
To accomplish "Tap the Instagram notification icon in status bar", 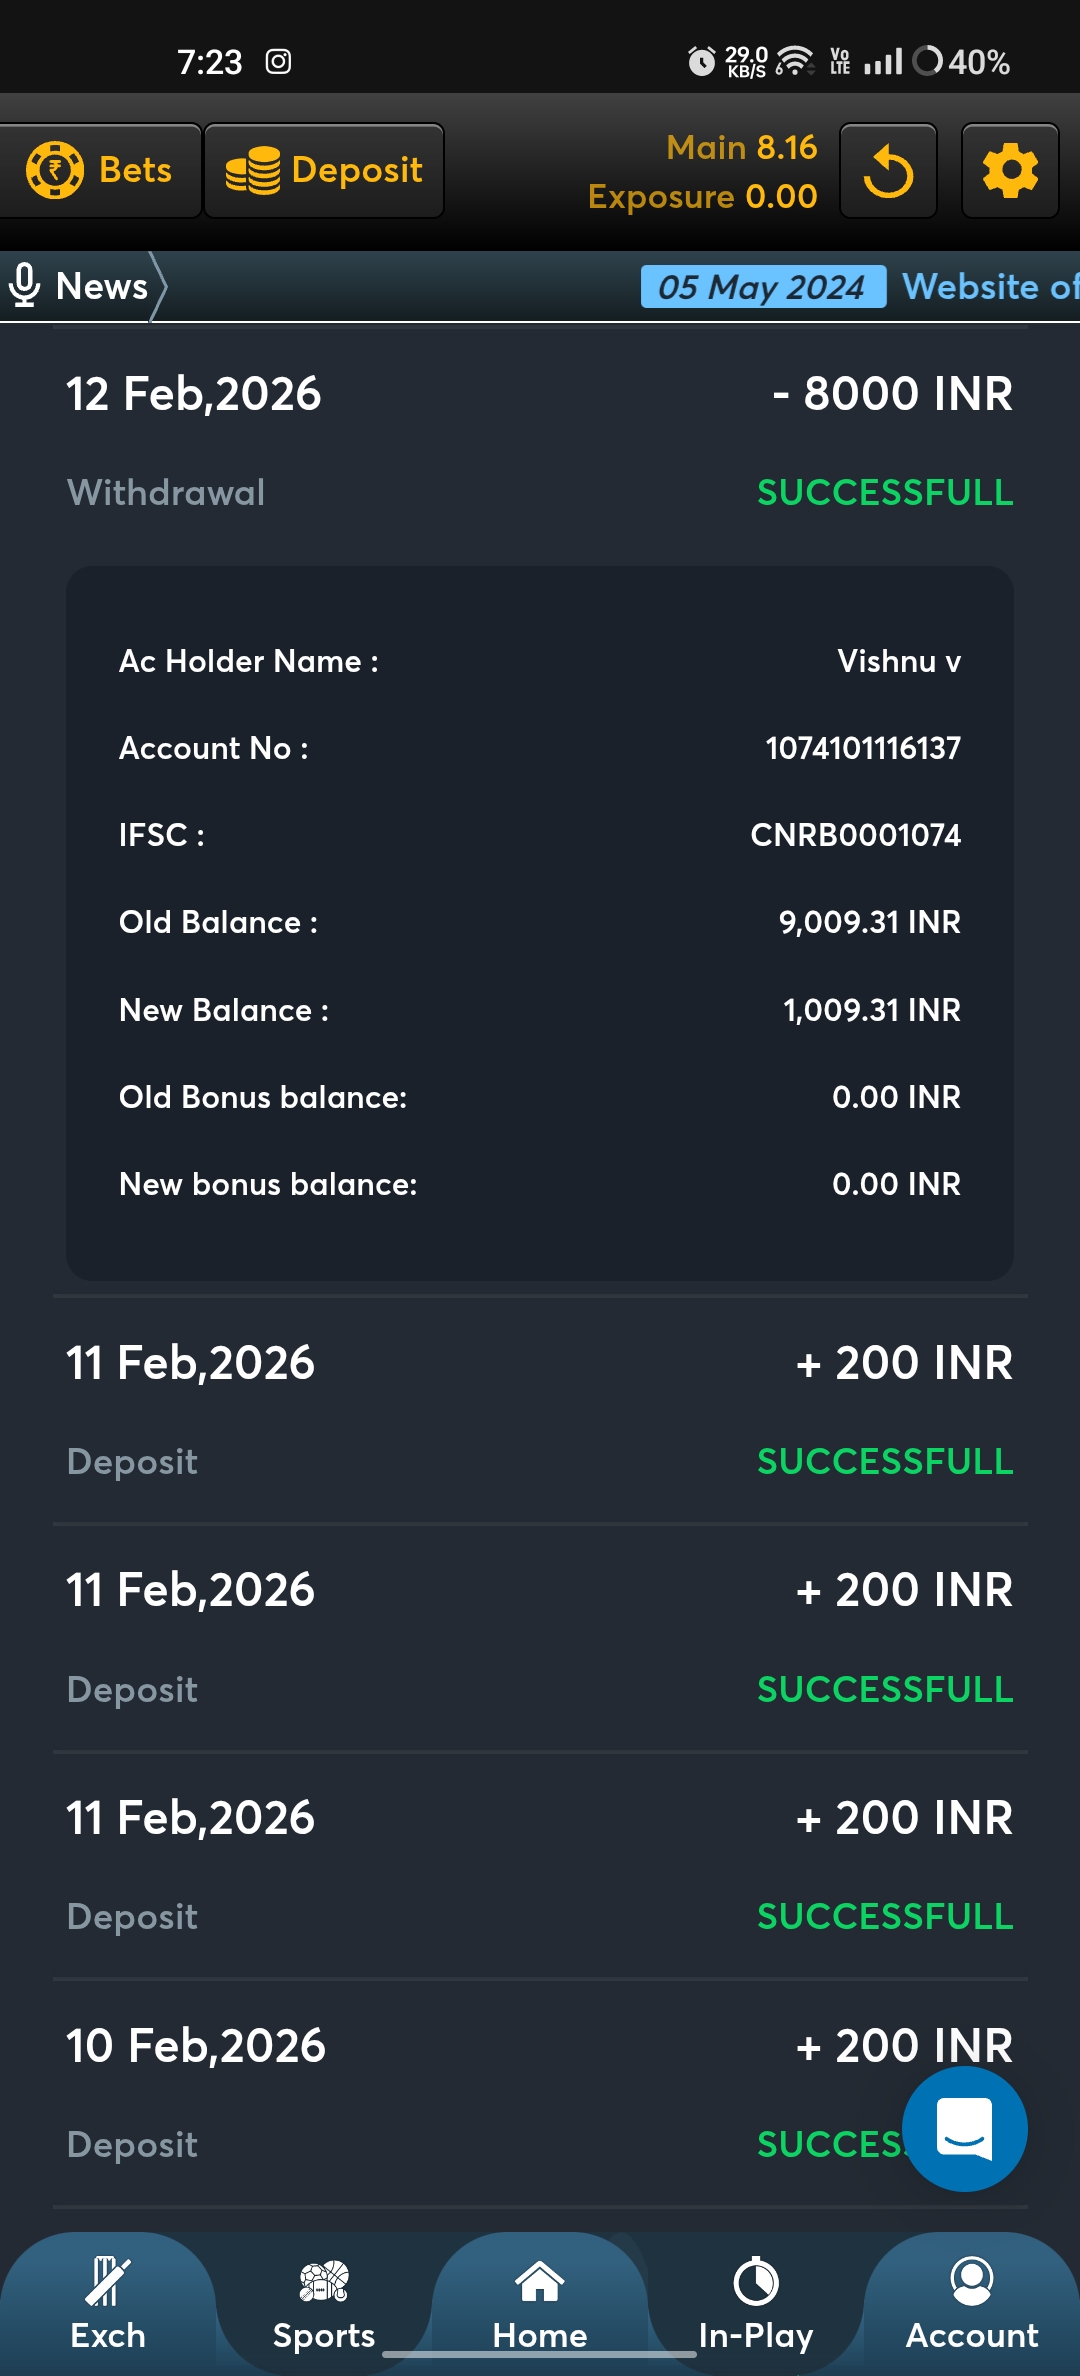I will [278, 62].
